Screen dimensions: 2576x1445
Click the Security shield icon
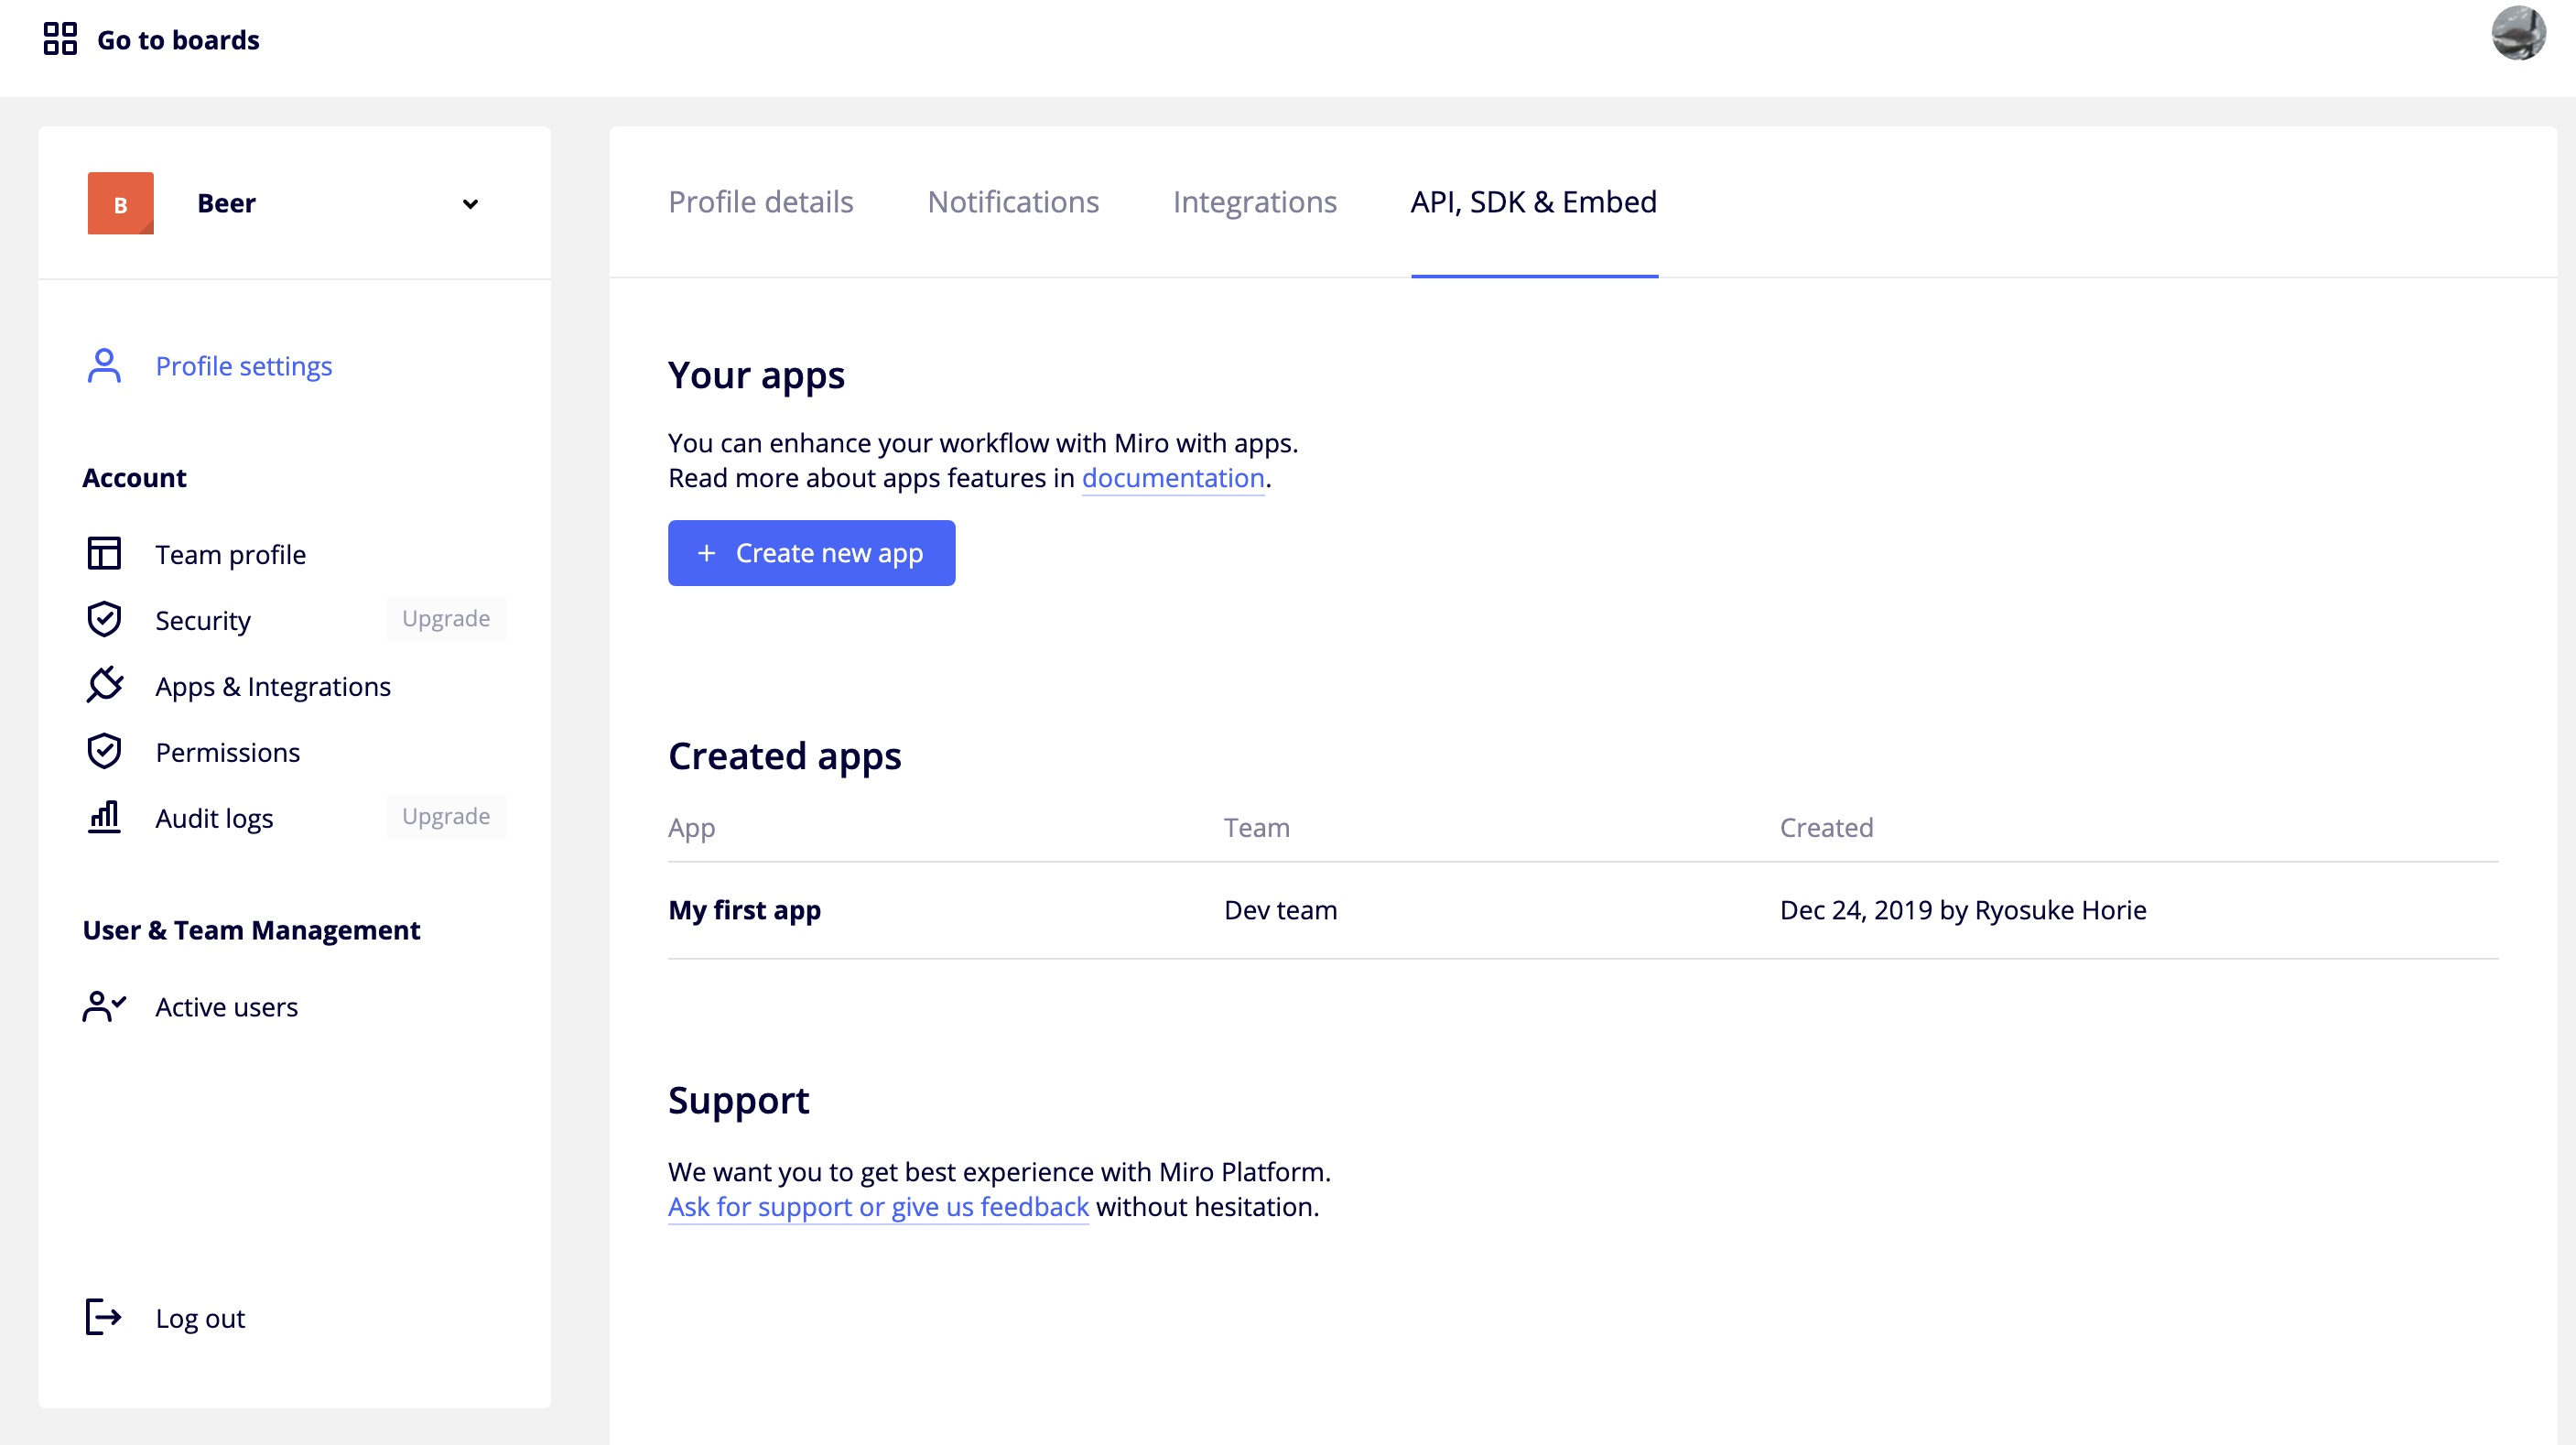104,619
